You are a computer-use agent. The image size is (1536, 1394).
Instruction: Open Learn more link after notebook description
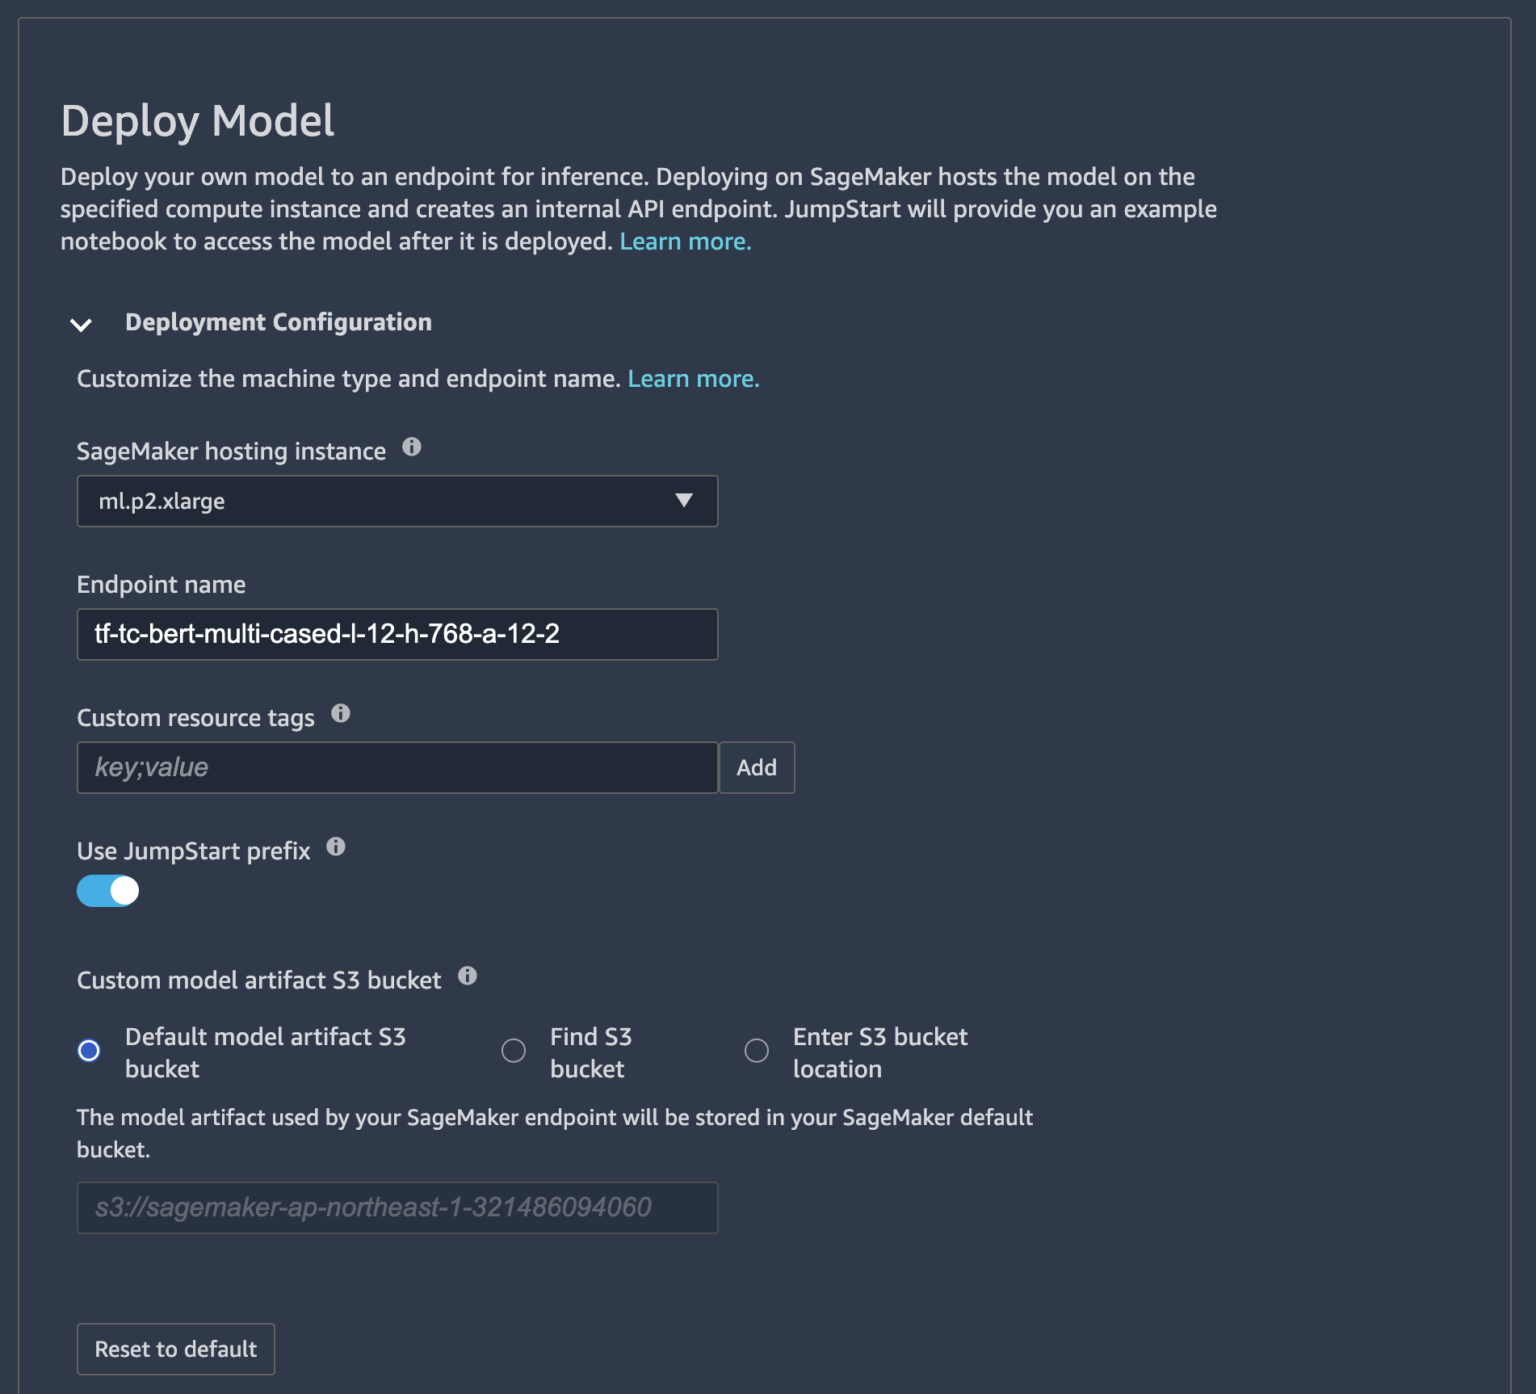coord(685,242)
